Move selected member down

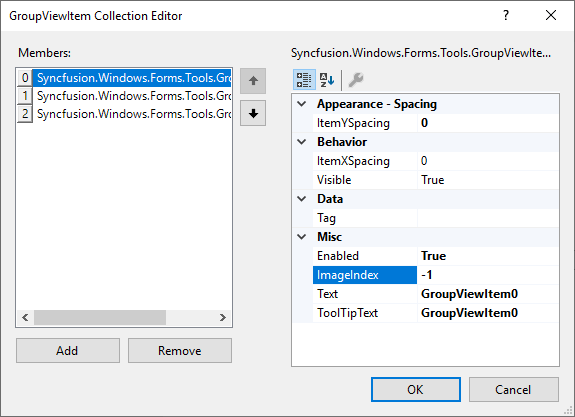253,113
